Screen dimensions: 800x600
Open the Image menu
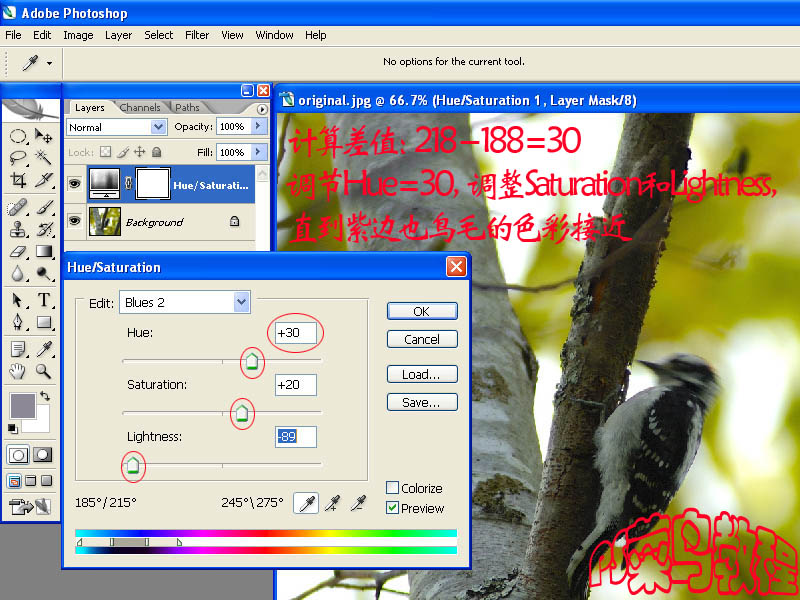[x=78, y=35]
